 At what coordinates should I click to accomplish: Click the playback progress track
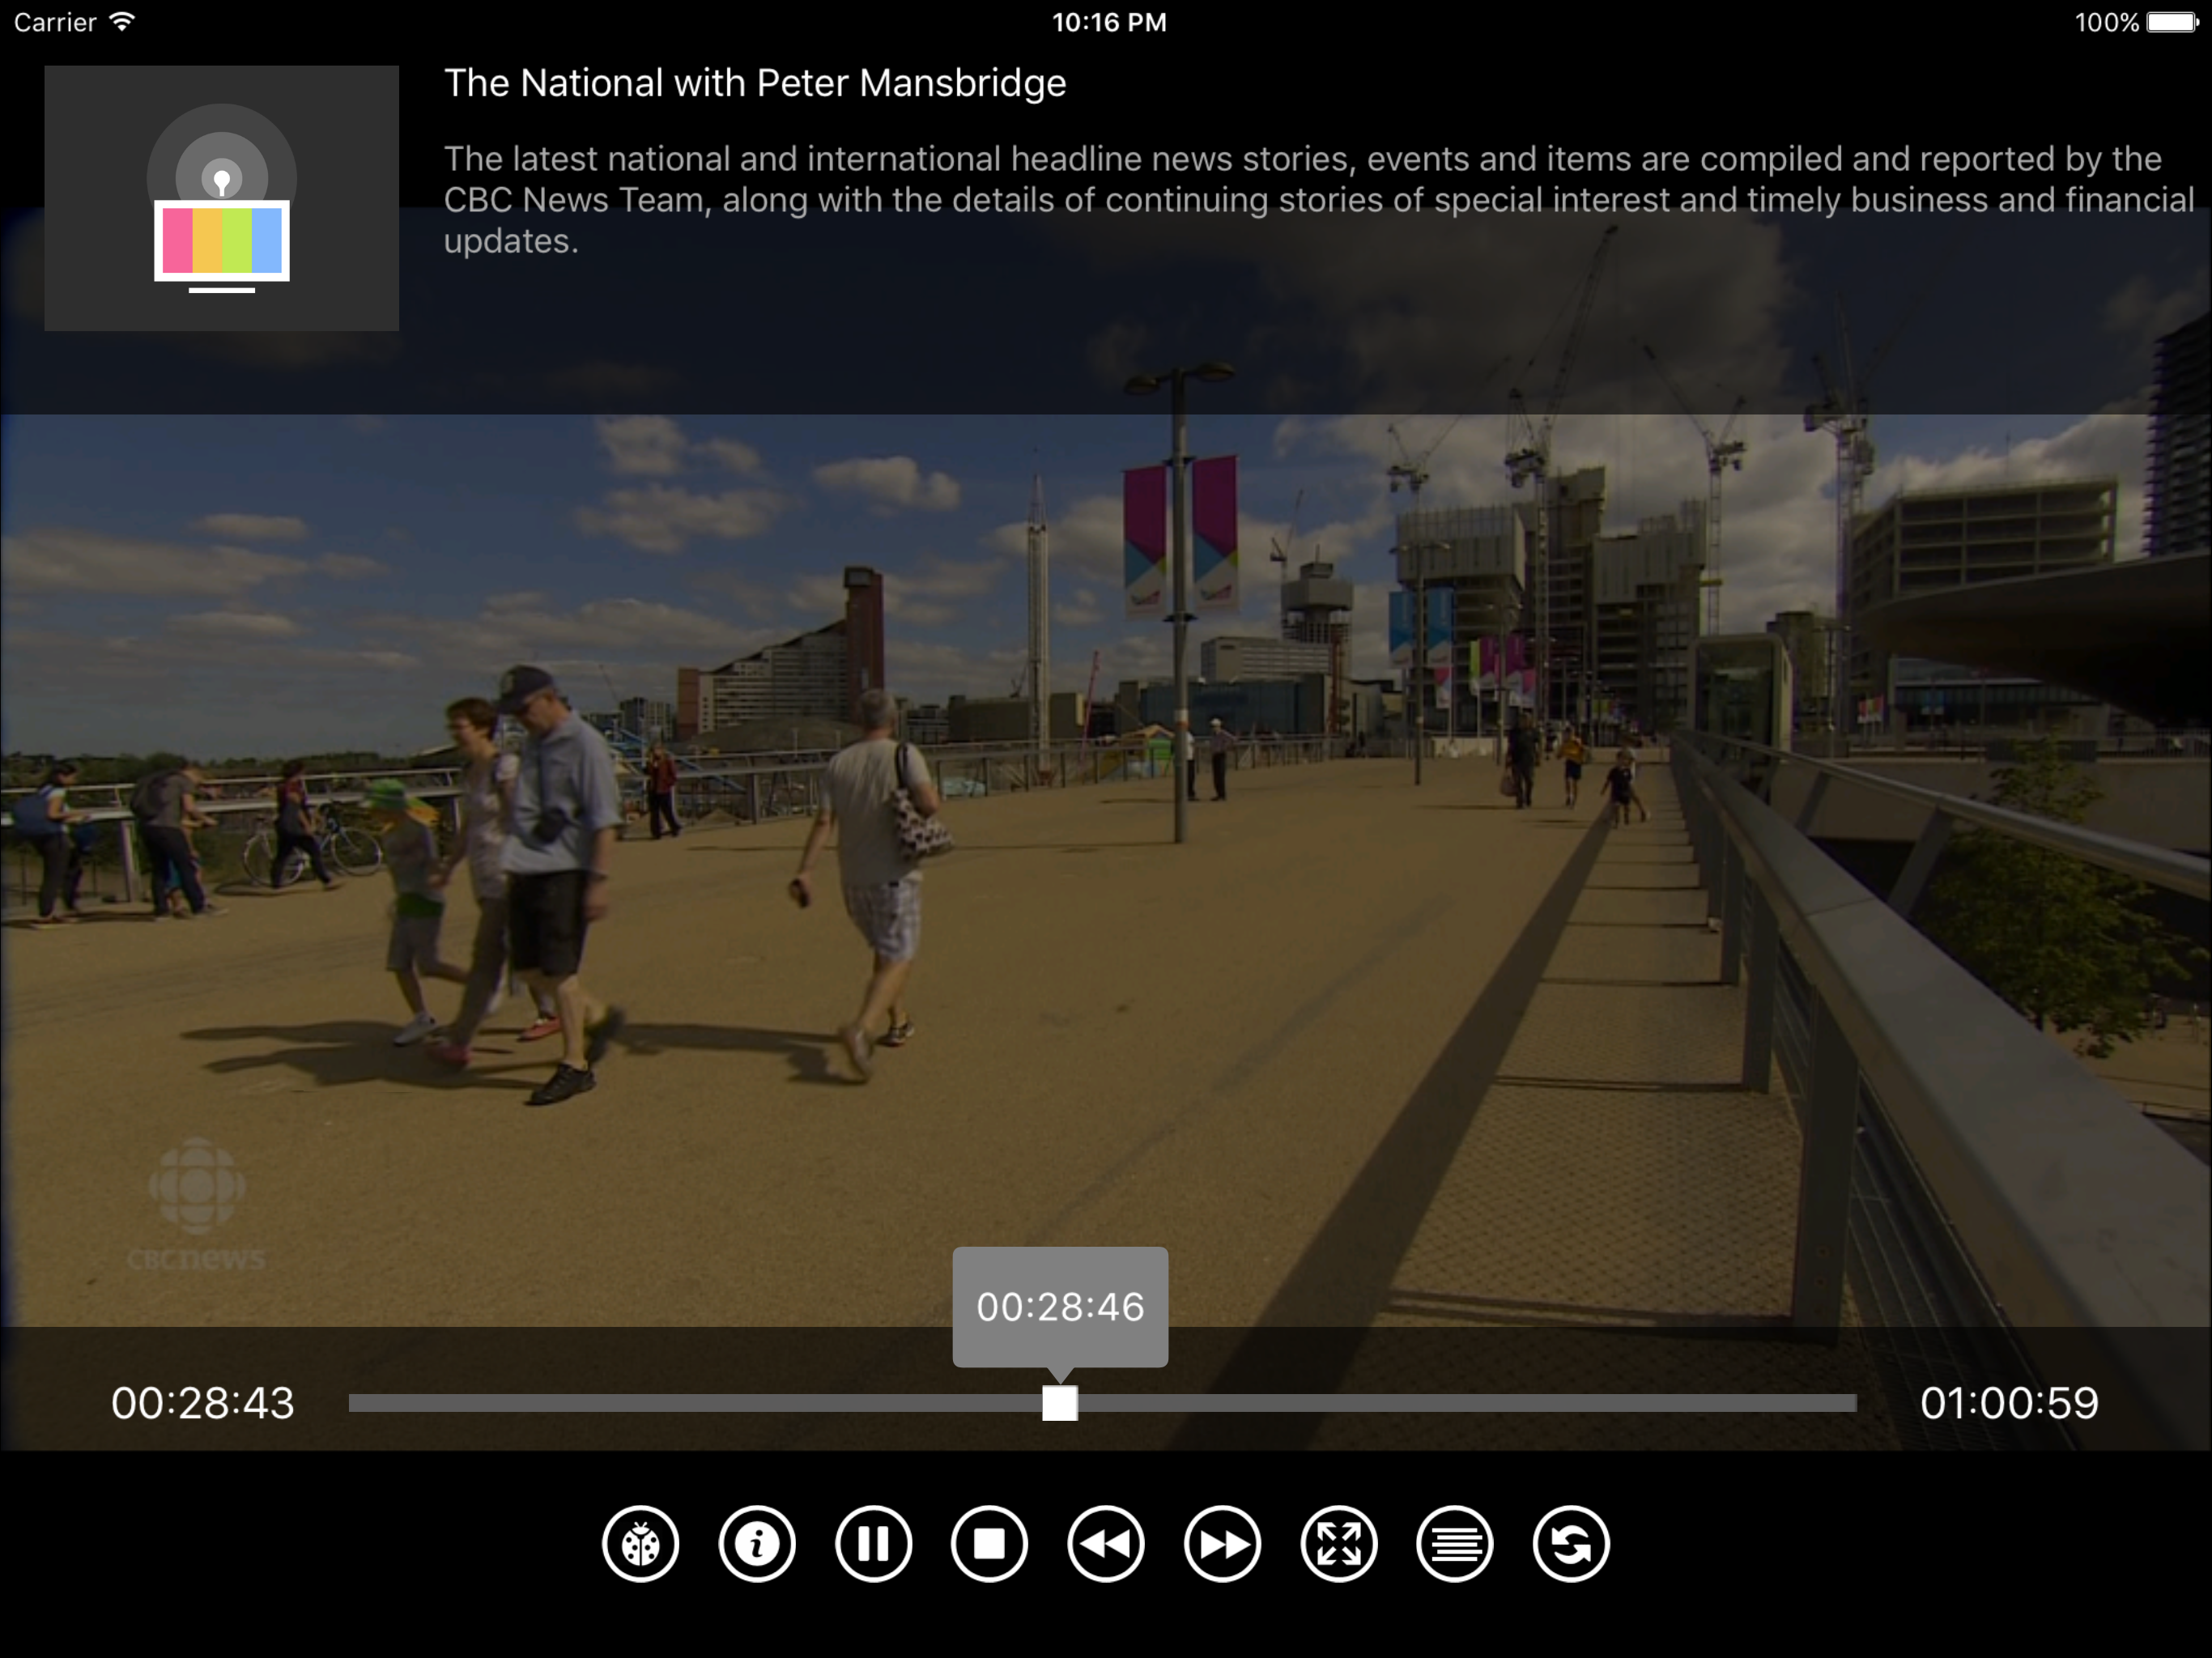point(1102,1403)
